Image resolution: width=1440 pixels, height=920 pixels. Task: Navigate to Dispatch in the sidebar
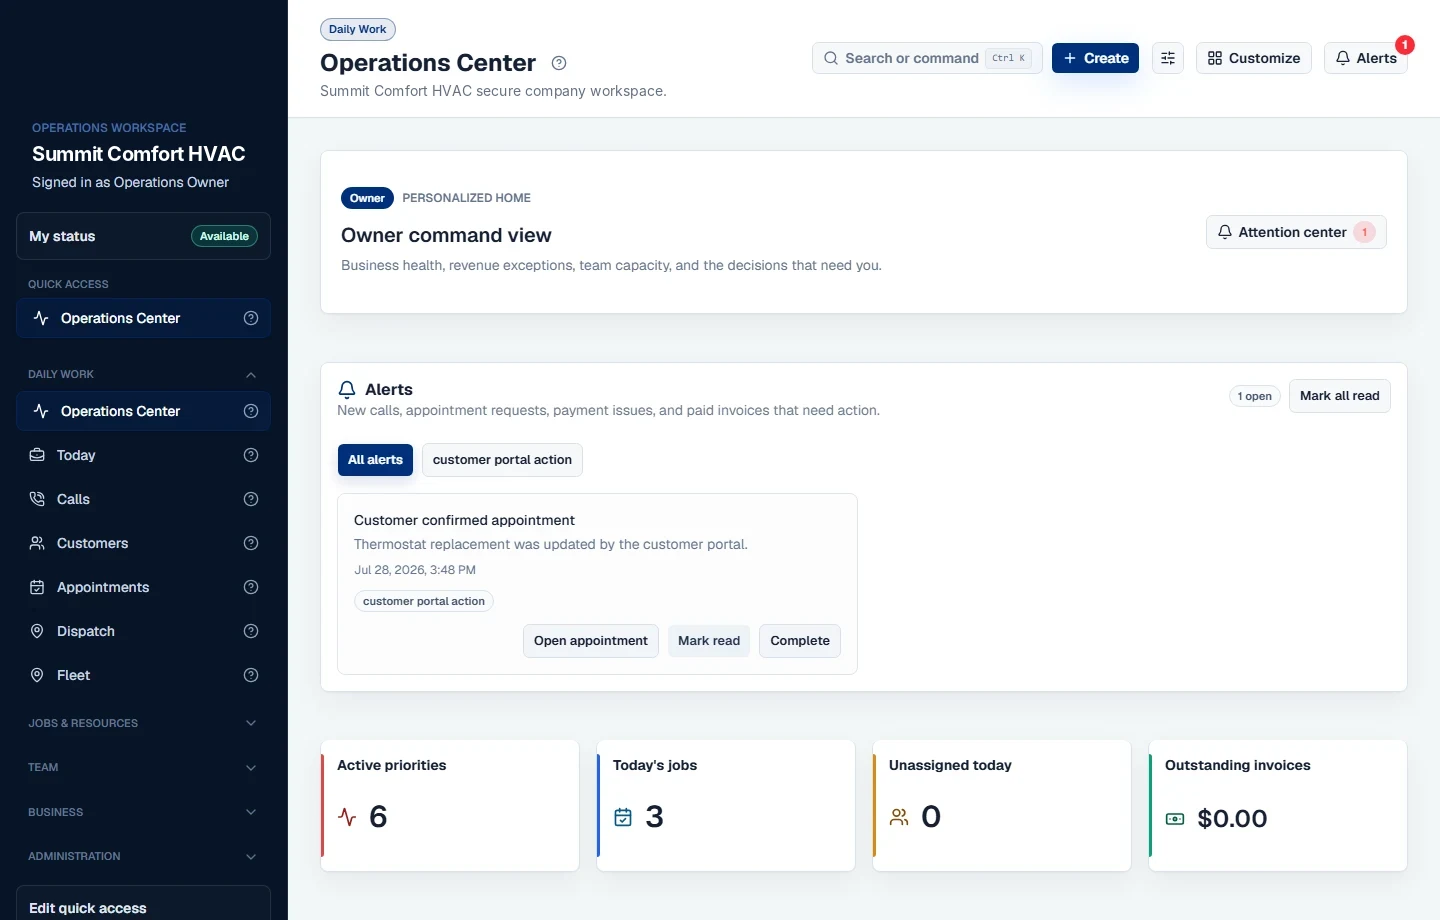pyautogui.click(x=143, y=631)
